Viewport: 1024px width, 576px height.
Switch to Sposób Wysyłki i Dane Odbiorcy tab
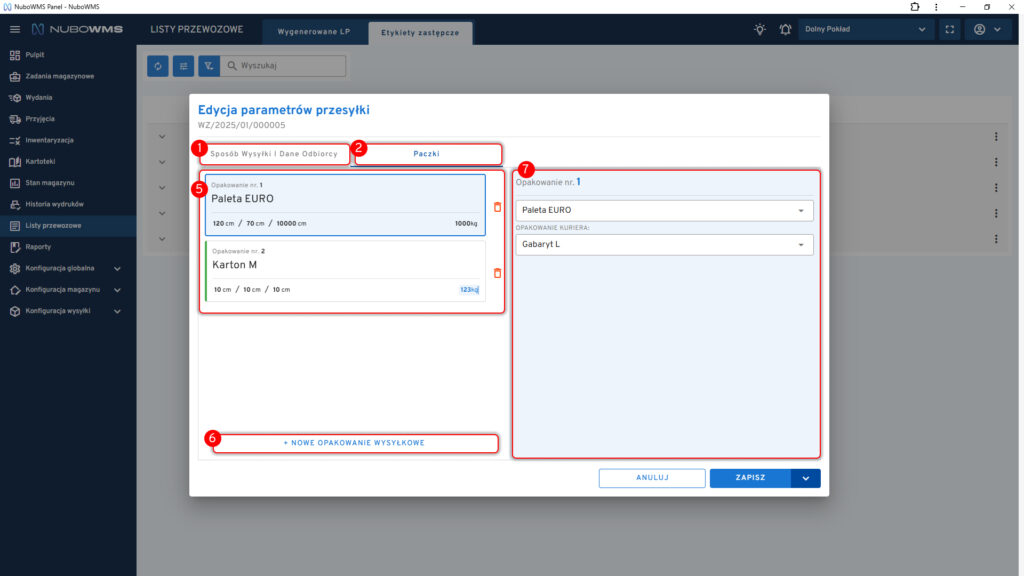[274, 154]
